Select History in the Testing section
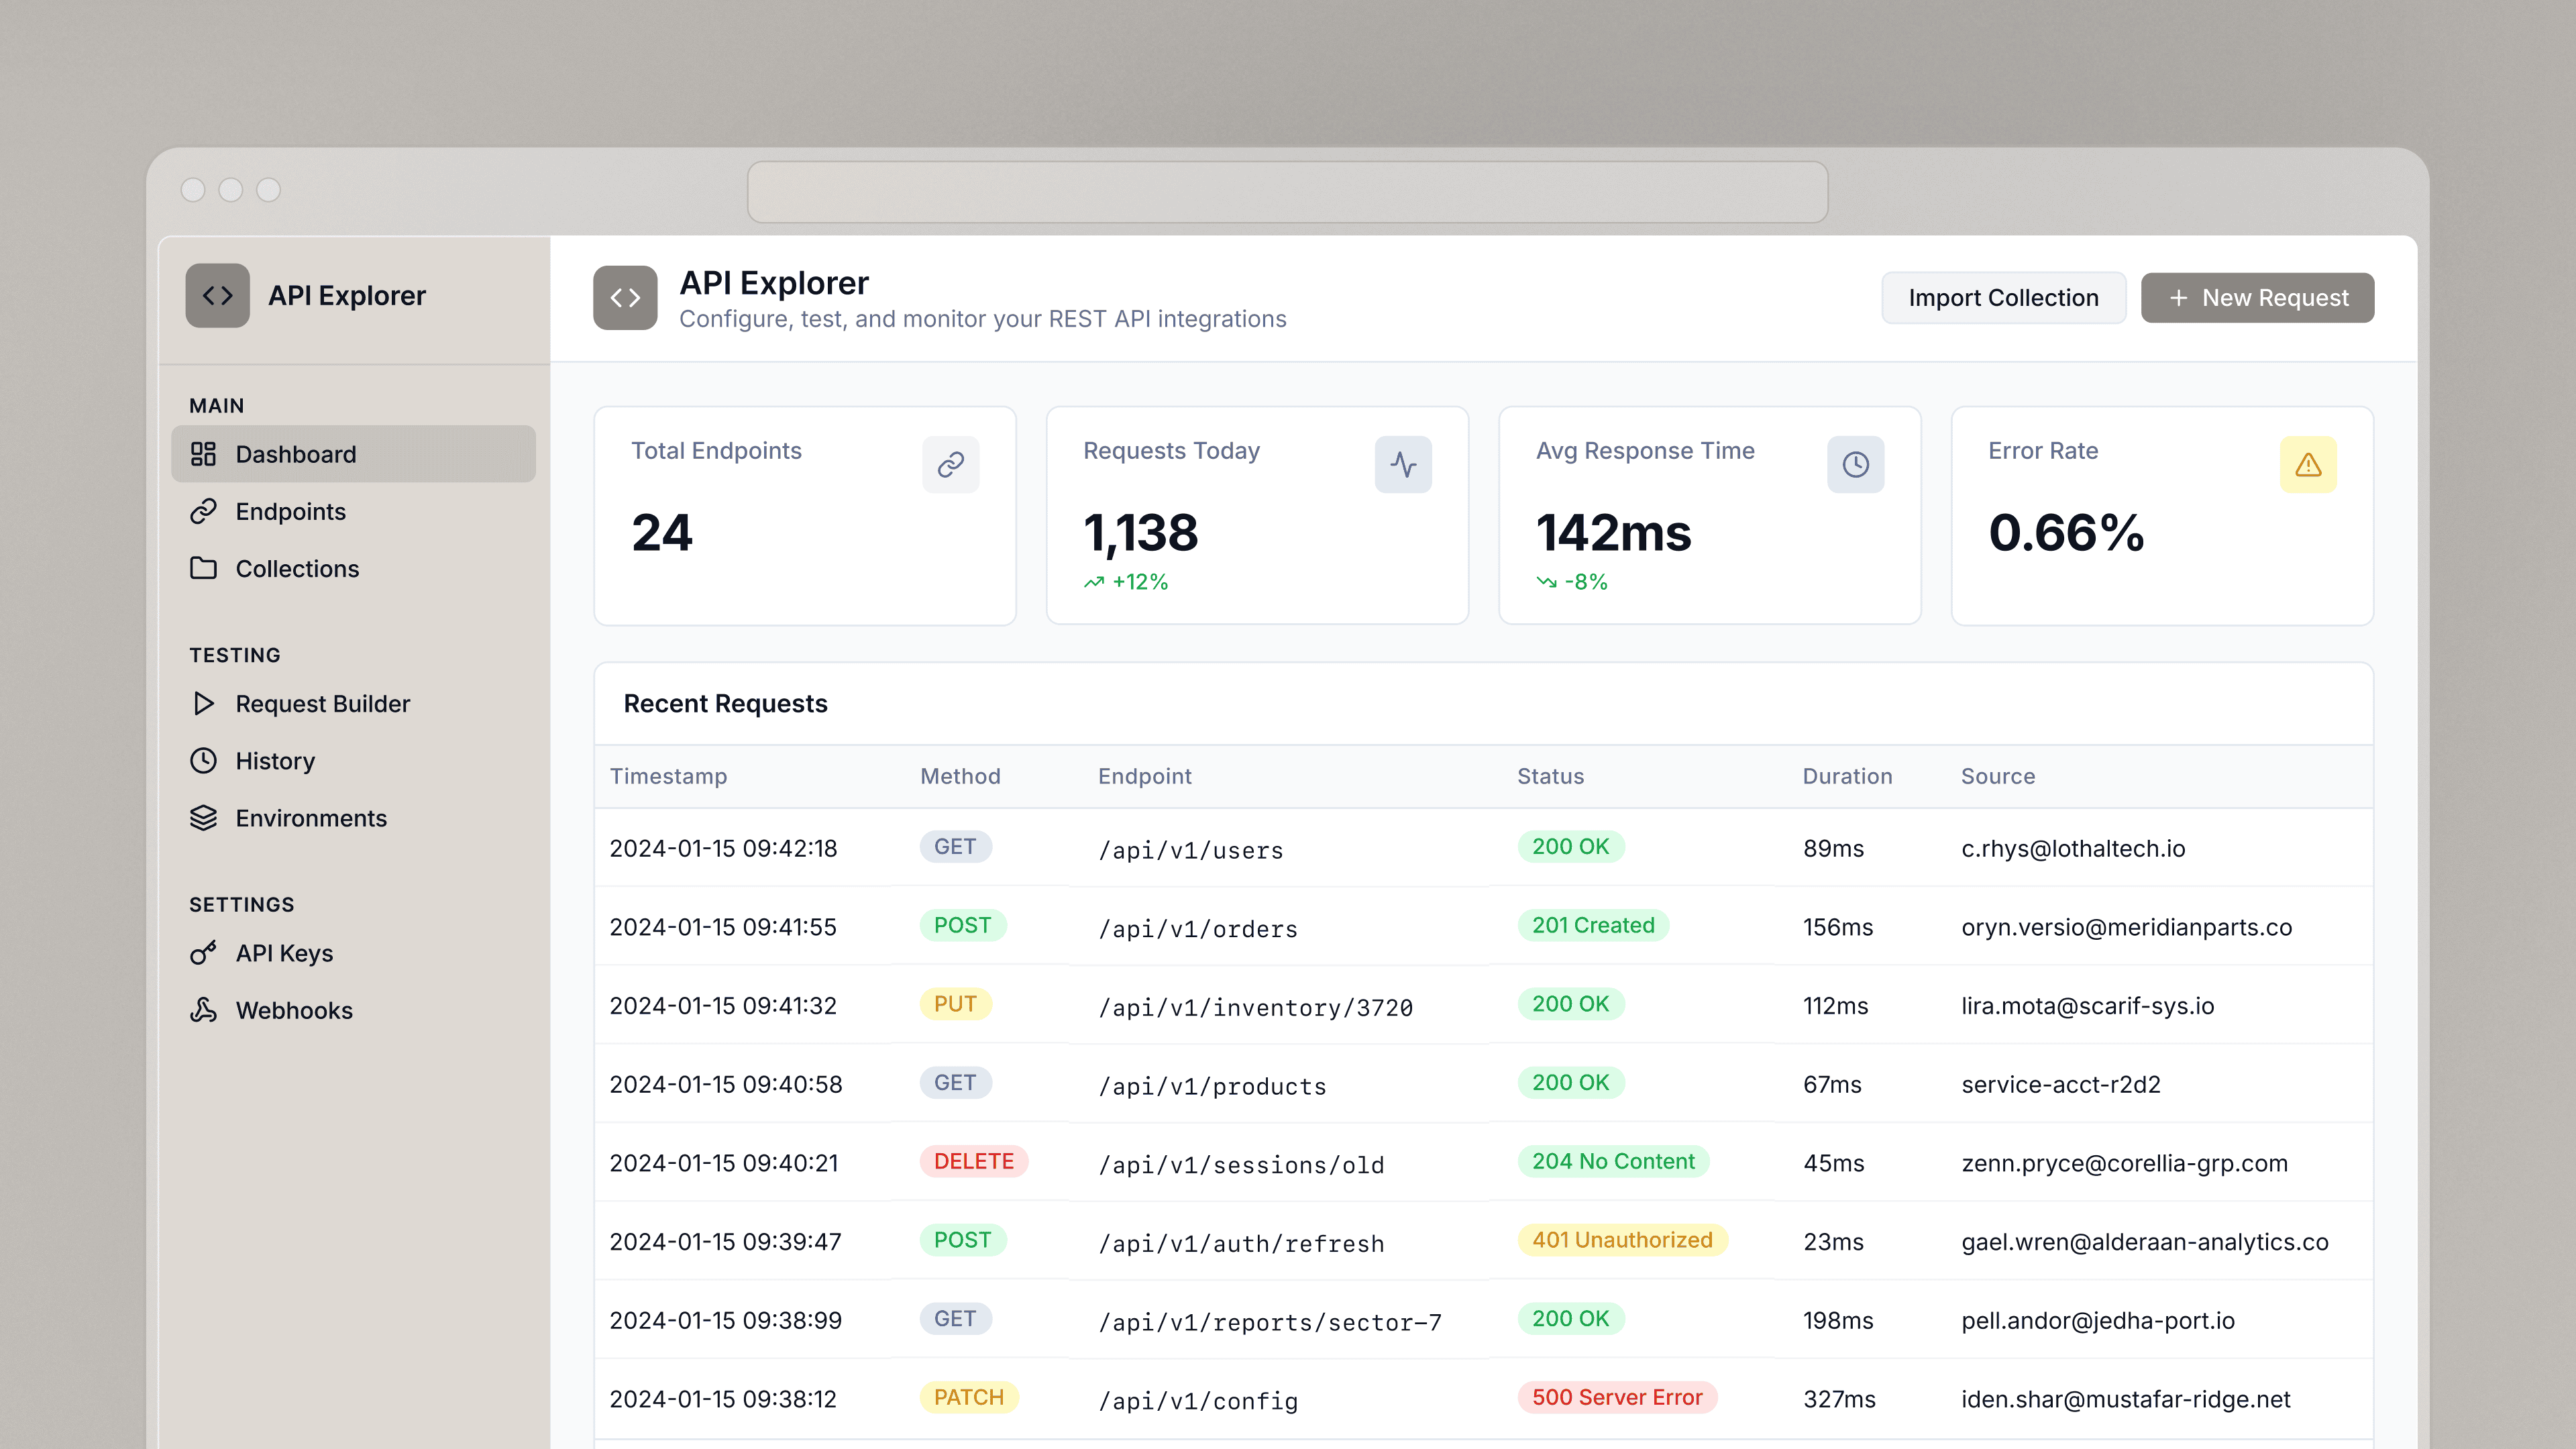Viewport: 2576px width, 1449px height. point(353,760)
